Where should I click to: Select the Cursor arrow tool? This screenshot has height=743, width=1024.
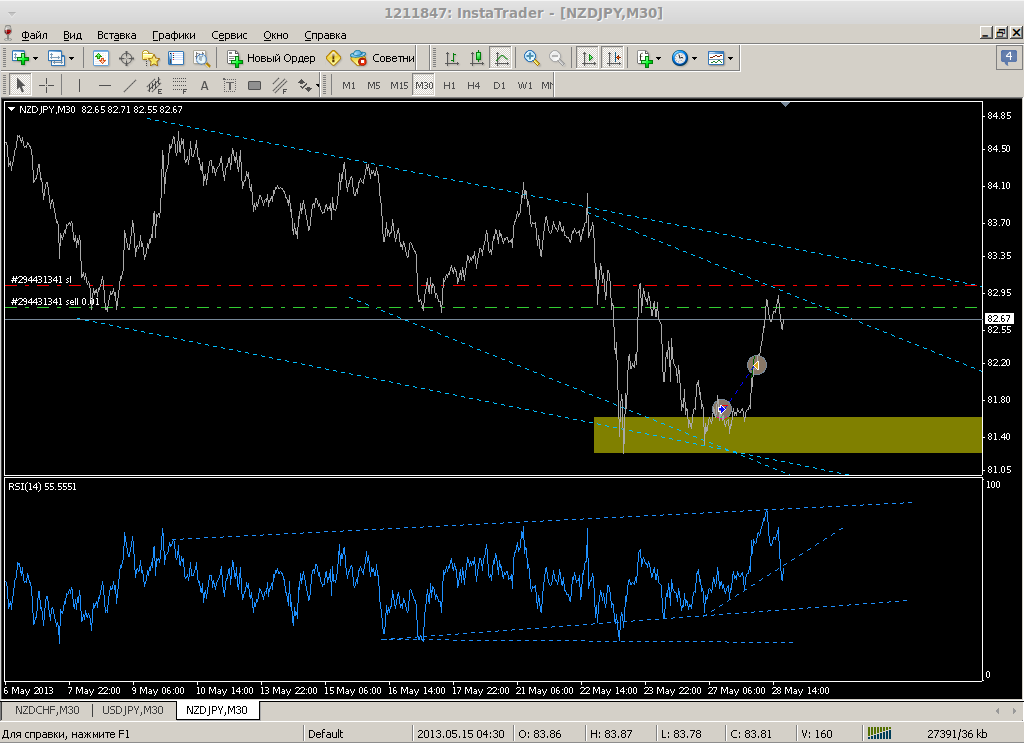[x=20, y=85]
